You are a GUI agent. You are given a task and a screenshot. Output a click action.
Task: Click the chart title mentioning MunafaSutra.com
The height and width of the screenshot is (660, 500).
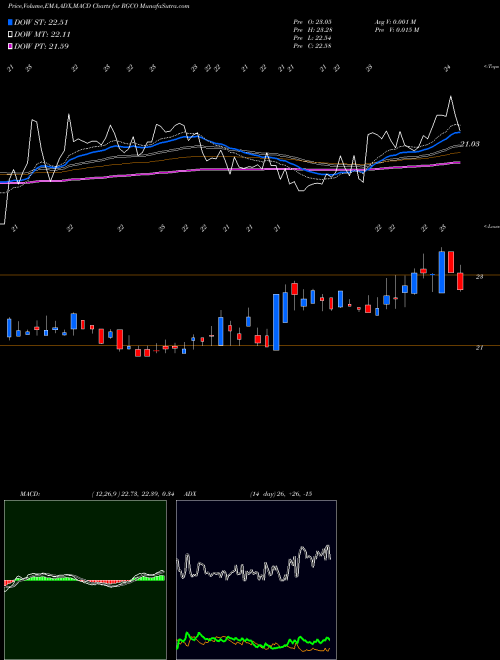98,6
